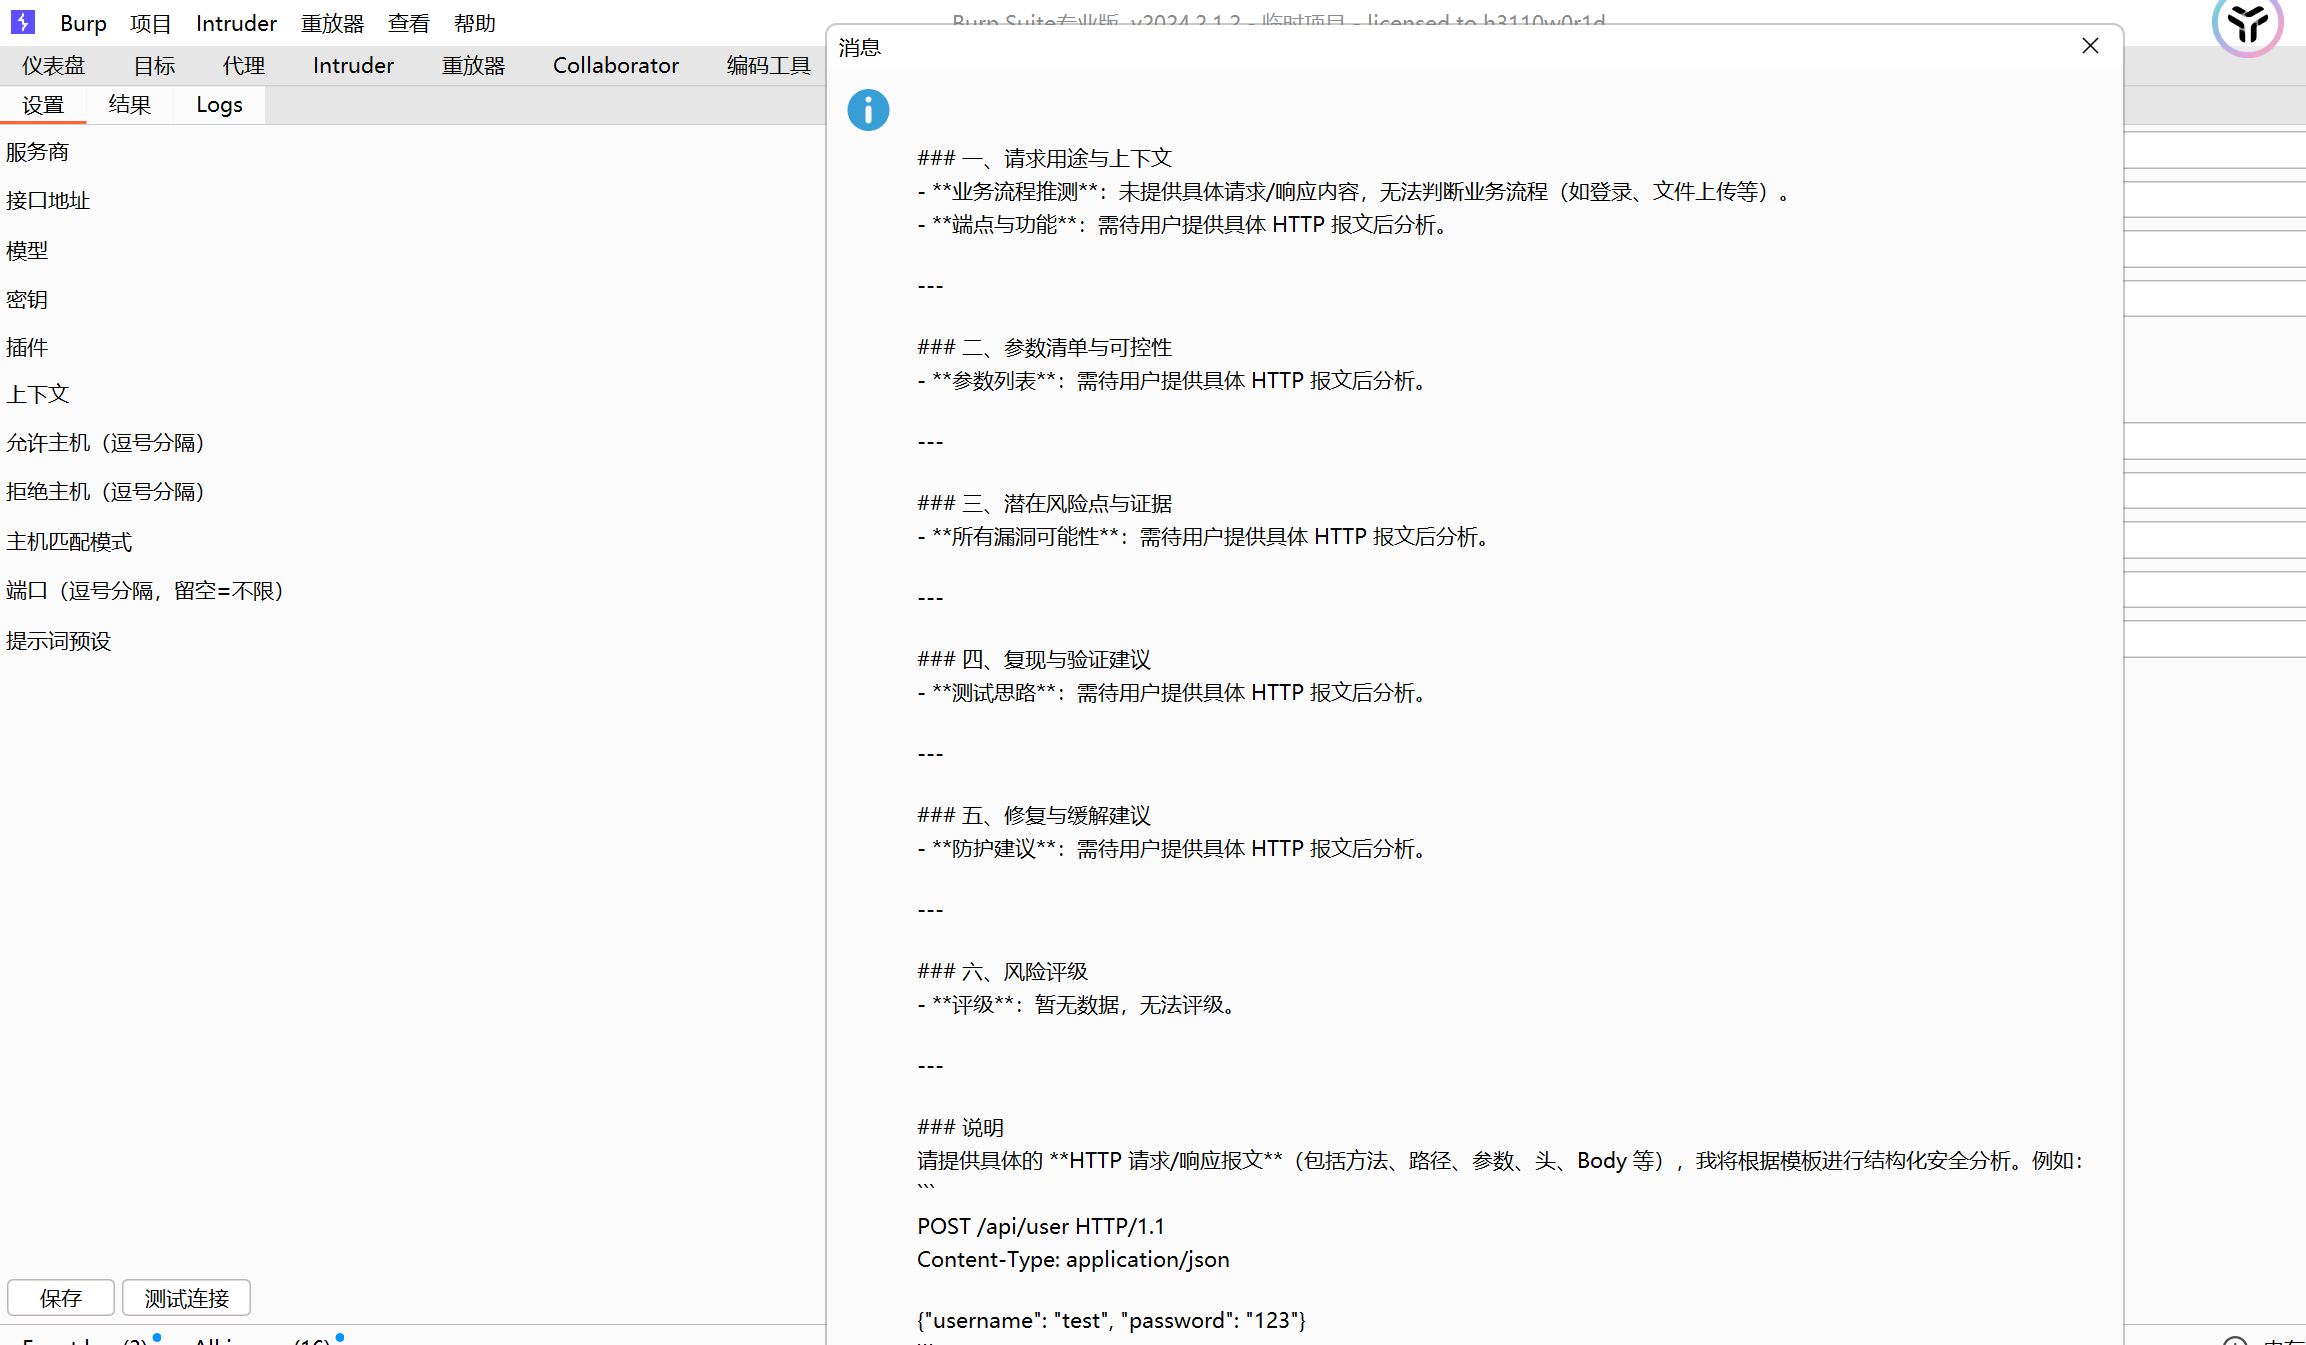
Task: Open the 查看 menu
Action: [x=408, y=23]
